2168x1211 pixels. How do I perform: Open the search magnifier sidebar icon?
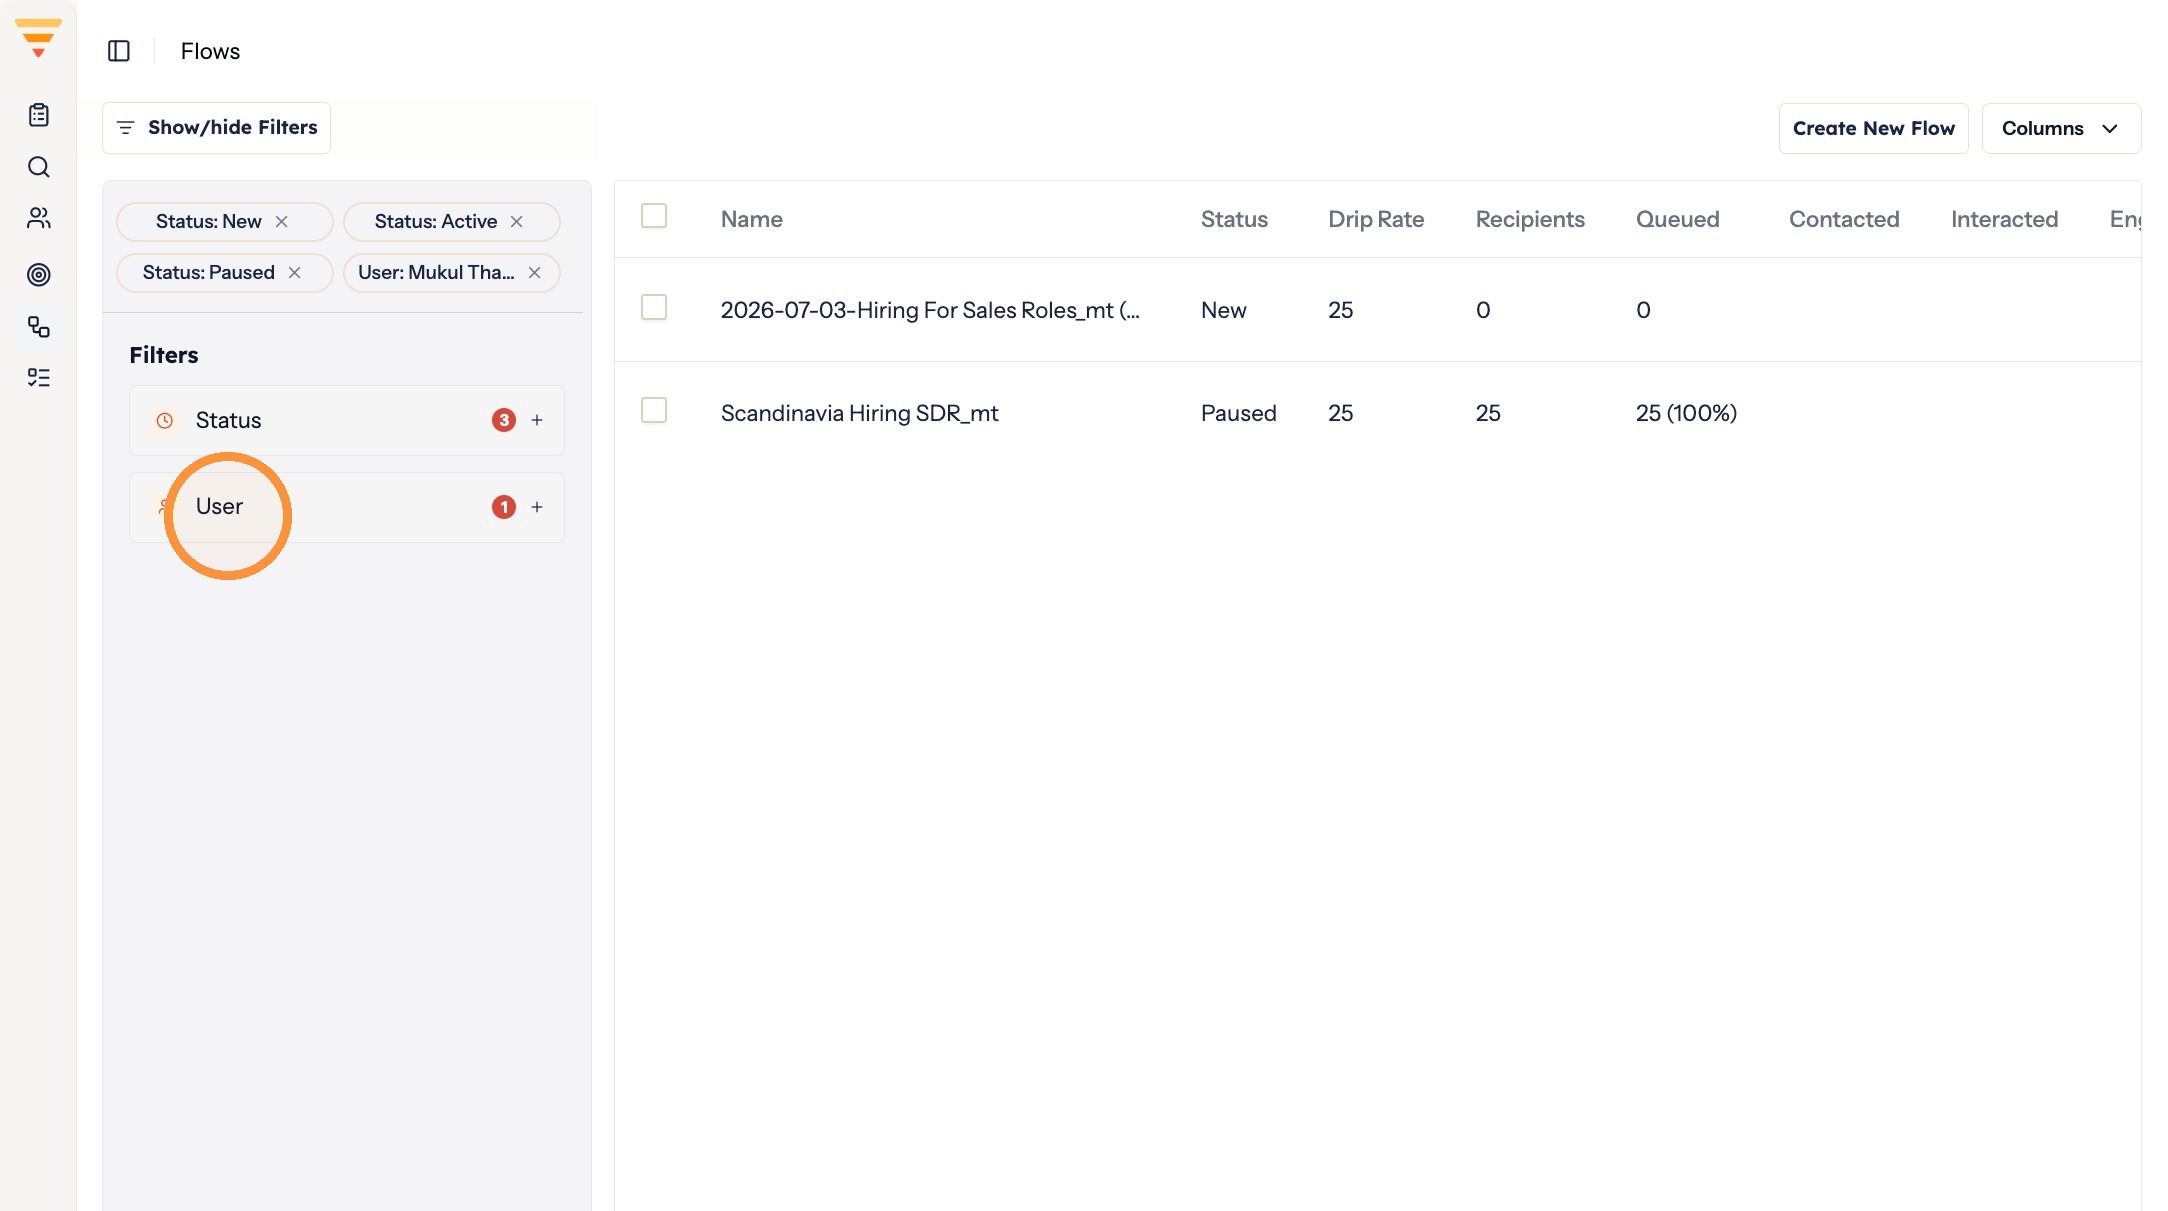[39, 167]
